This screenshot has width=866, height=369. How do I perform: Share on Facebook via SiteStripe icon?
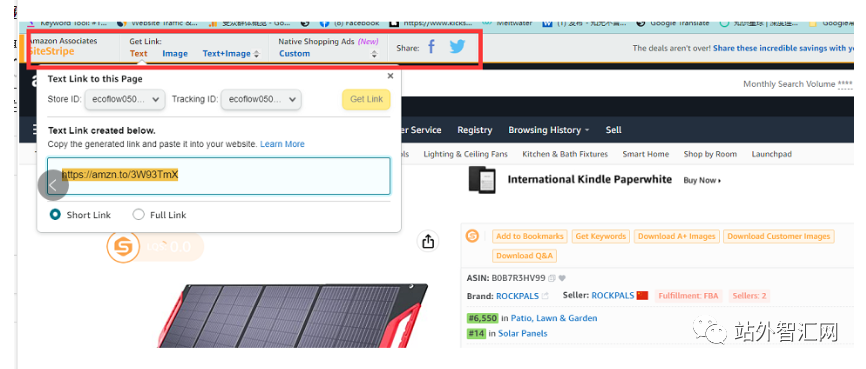click(x=431, y=48)
